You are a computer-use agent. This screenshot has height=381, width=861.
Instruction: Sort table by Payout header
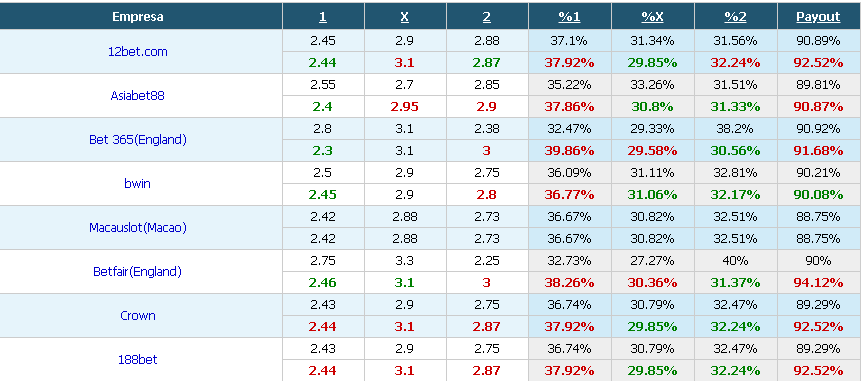tap(818, 17)
